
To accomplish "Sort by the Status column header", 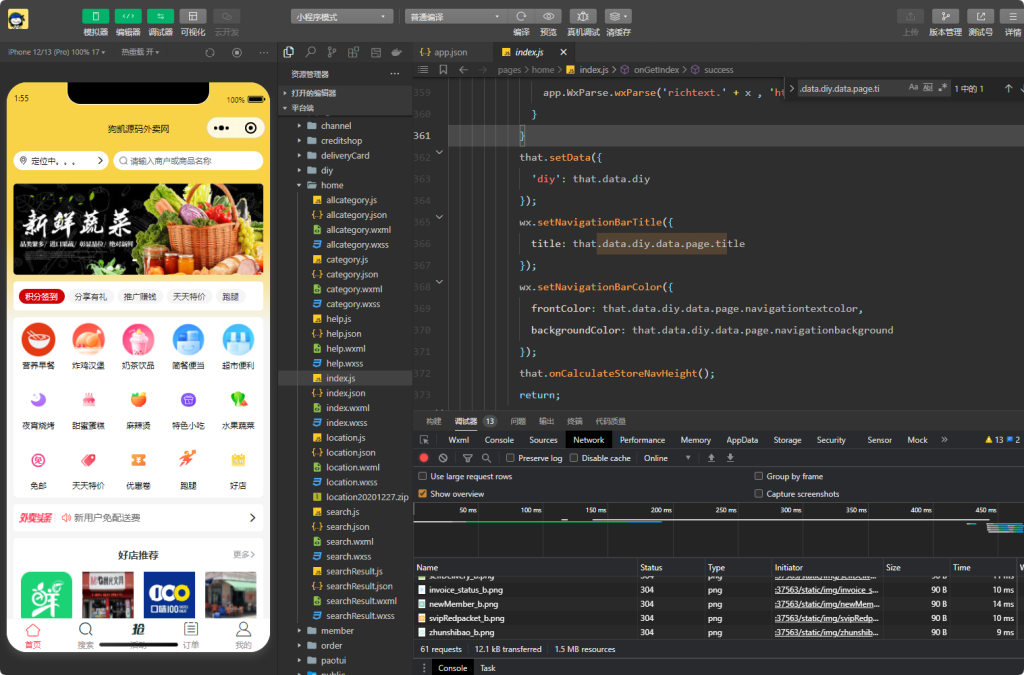I will (671, 567).
